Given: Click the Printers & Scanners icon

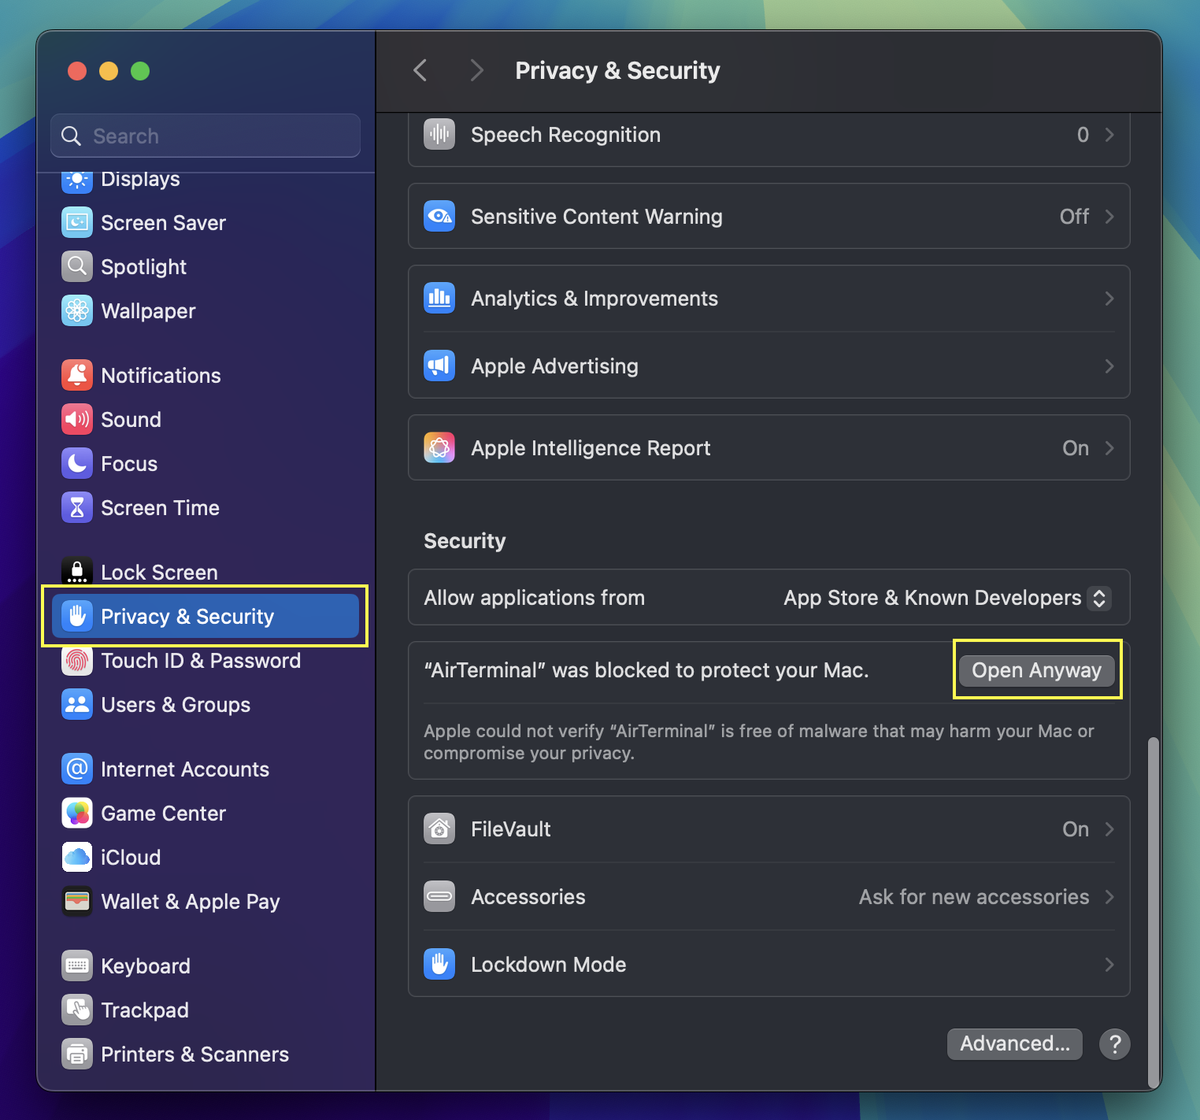Looking at the screenshot, I should point(77,1053).
